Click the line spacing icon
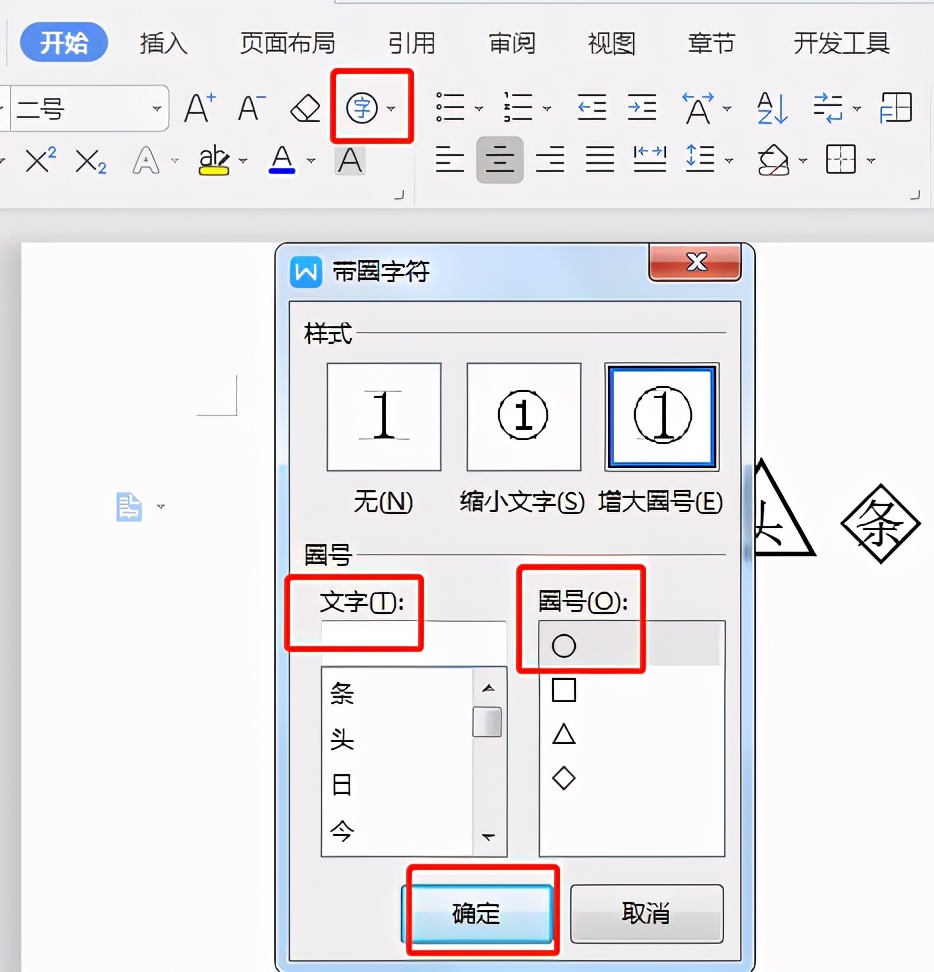The height and width of the screenshot is (972, 934). coord(700,159)
